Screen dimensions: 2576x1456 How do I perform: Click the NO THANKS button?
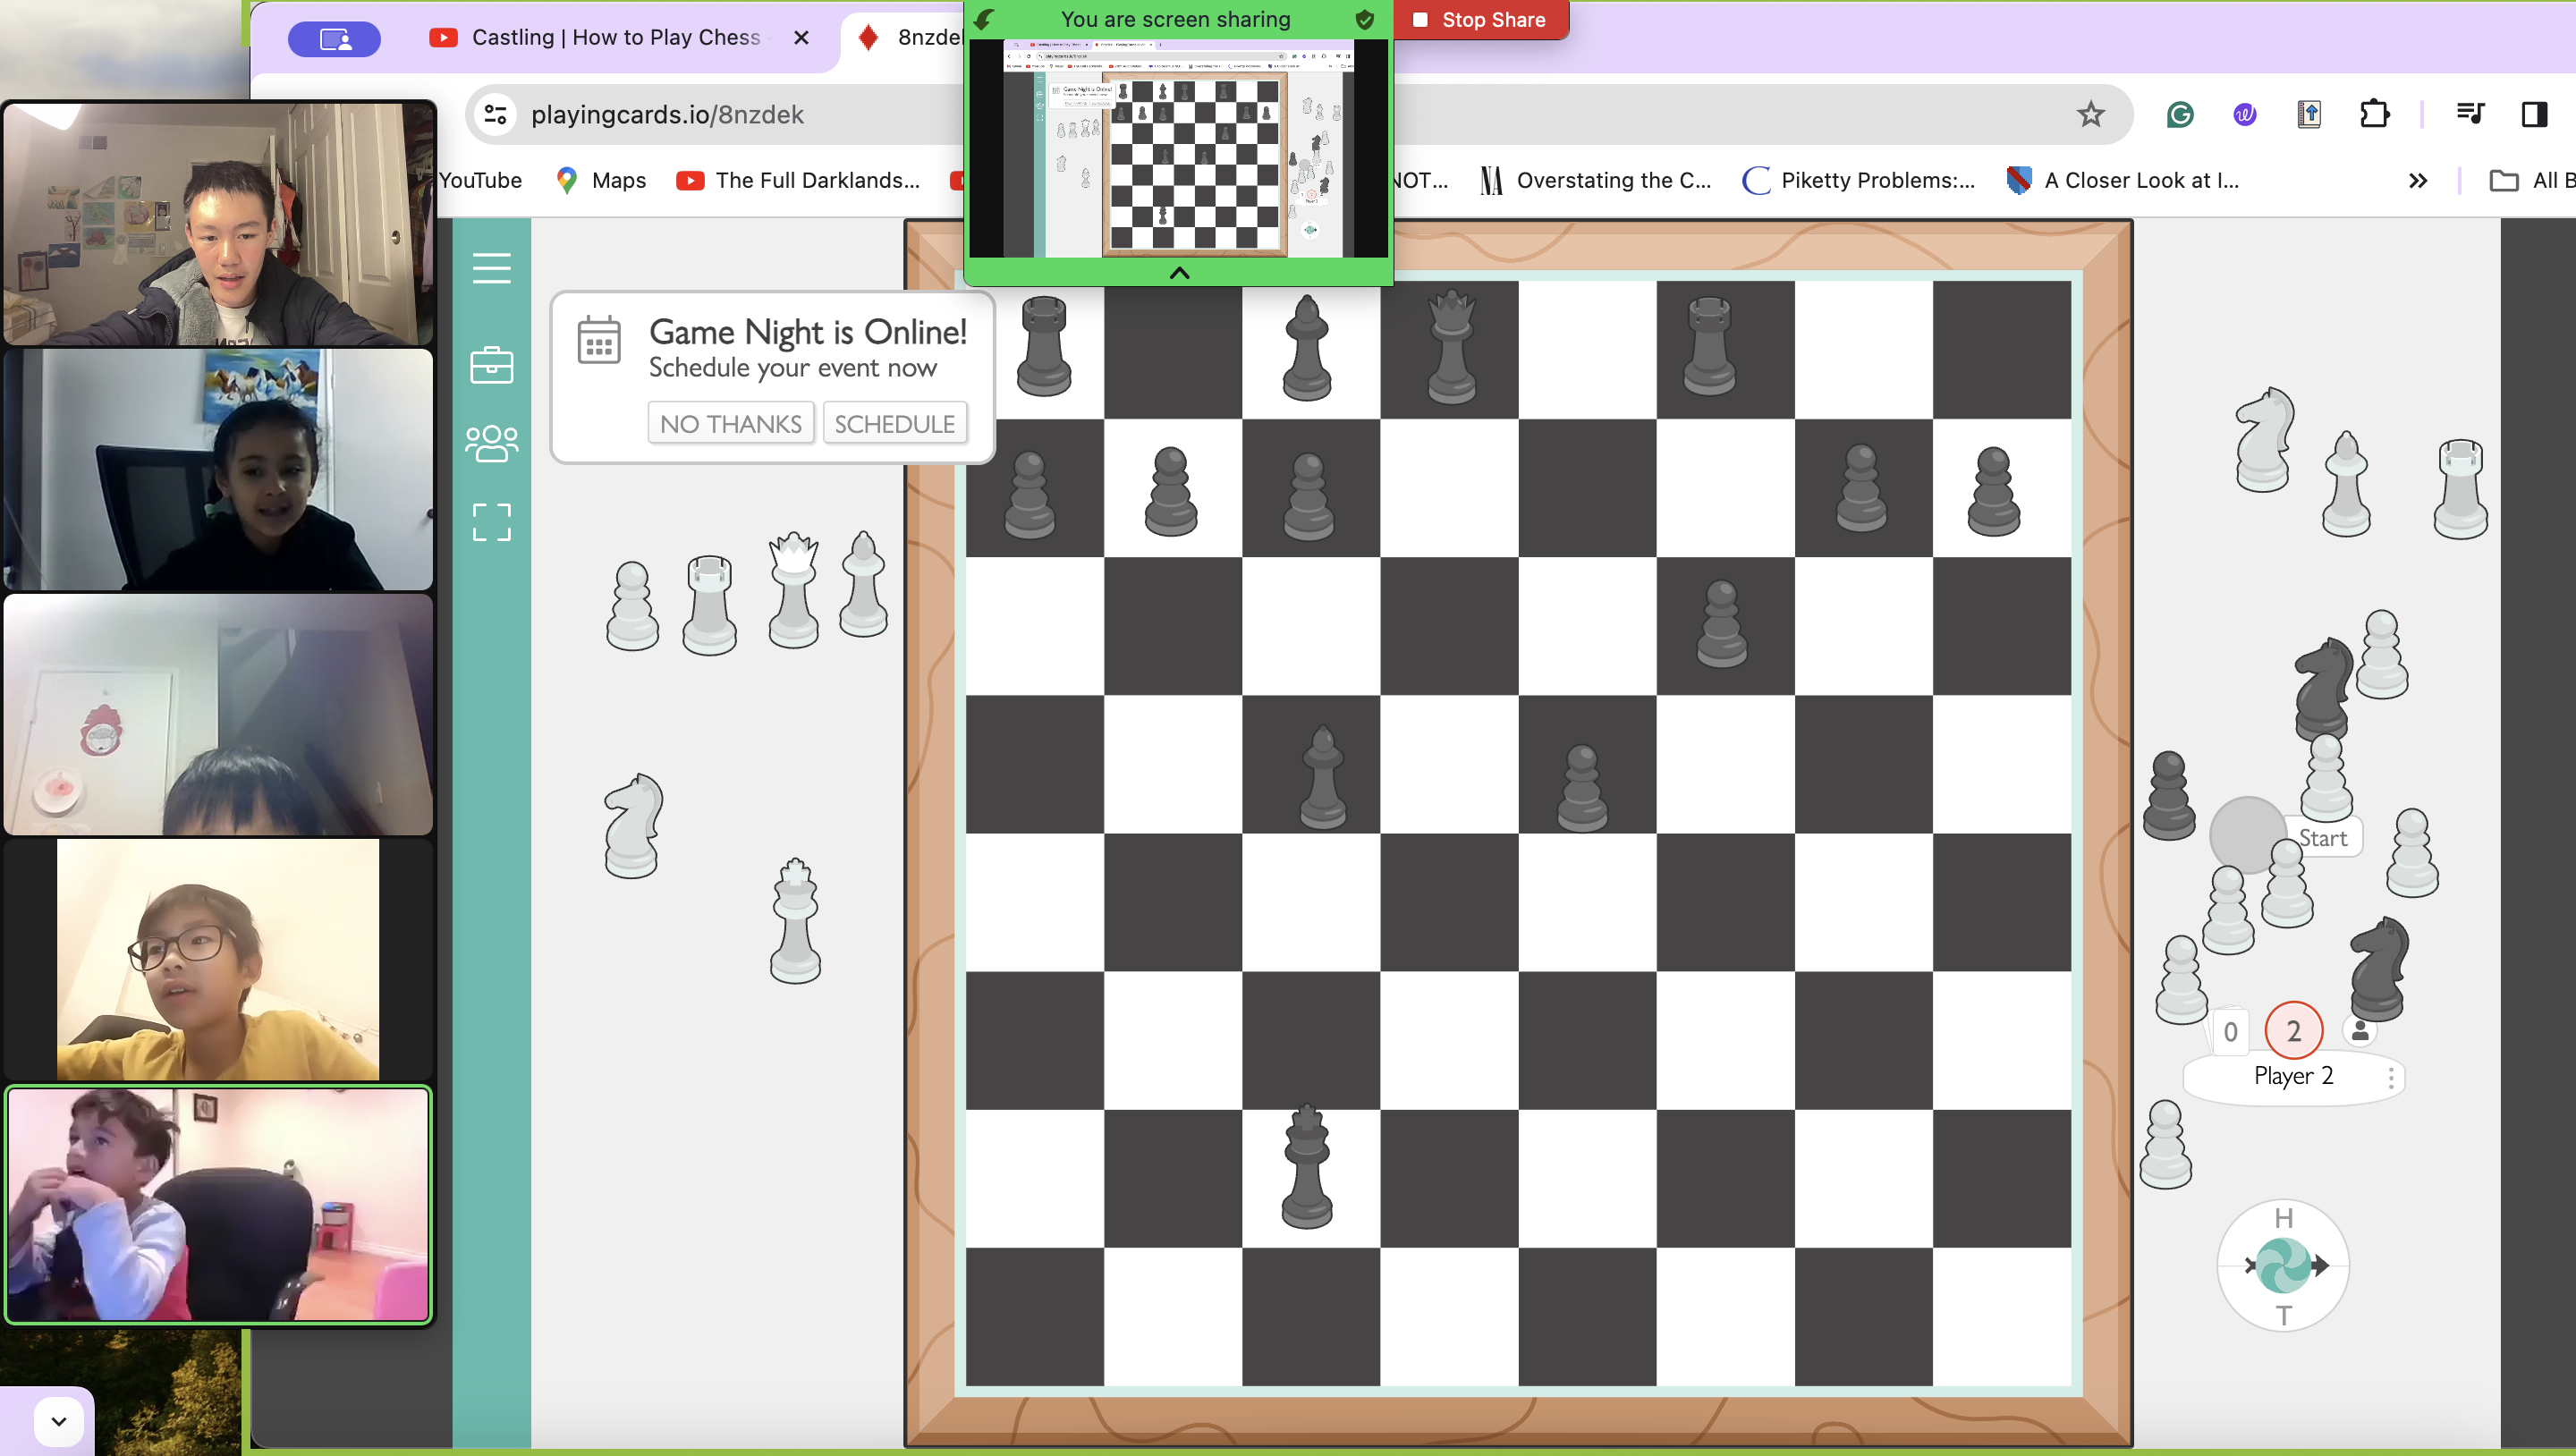tap(731, 423)
